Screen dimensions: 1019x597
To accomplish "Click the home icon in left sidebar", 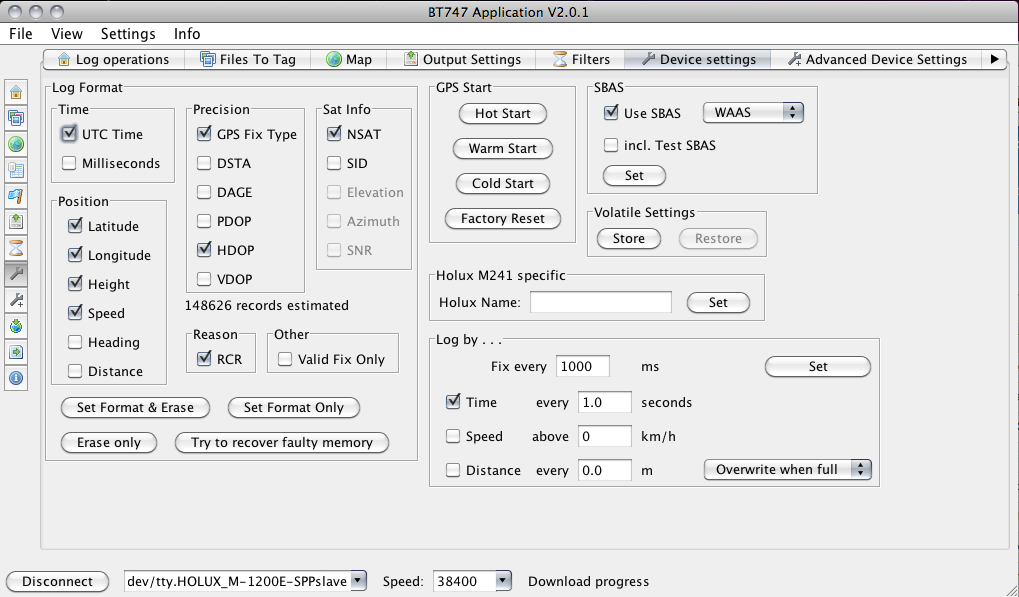I will [16, 92].
